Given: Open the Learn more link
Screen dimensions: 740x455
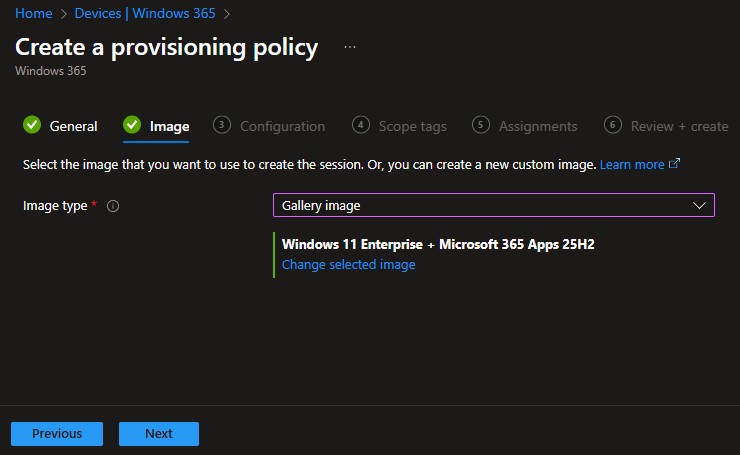Looking at the screenshot, I should (x=631, y=164).
